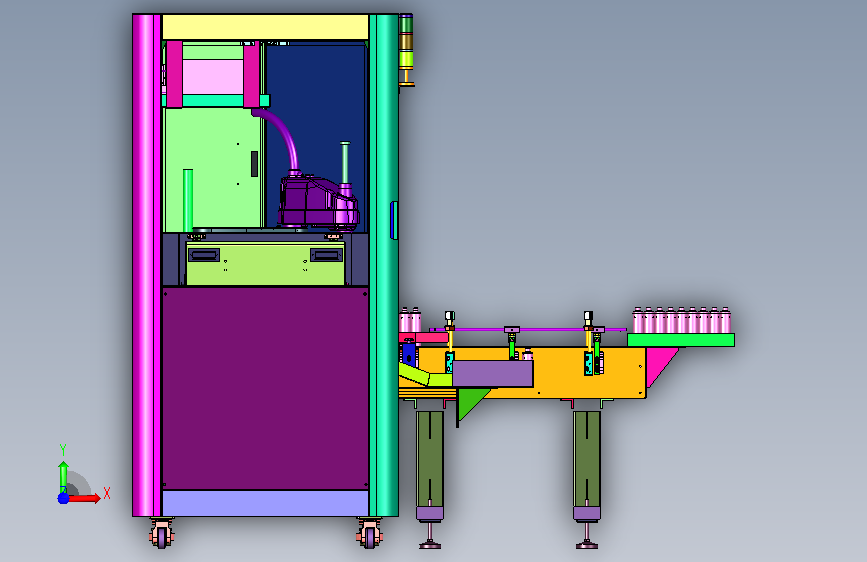Screen dimensions: 867x562
Task: Select the left conveyor leveling foot
Action: (x=430, y=535)
